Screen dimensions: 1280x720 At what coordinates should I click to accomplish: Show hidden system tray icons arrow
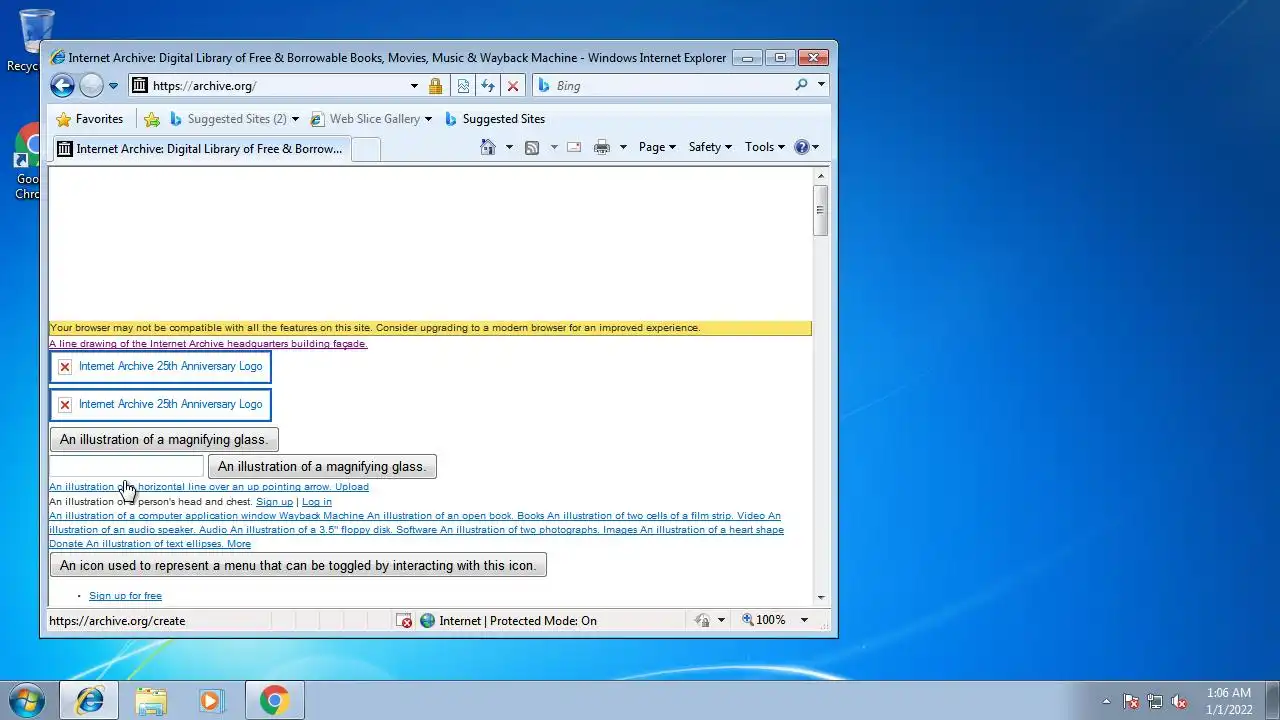click(x=1106, y=701)
